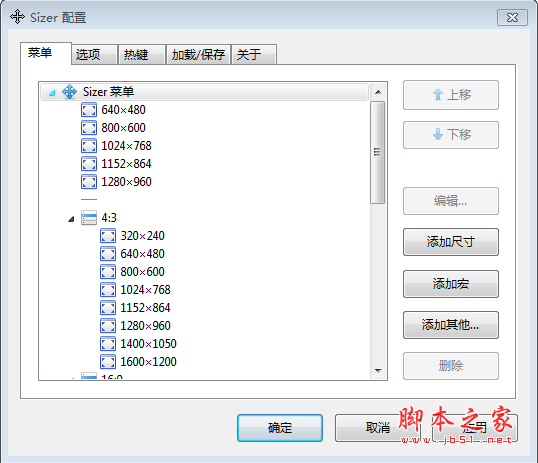Select the 320×240 entry text
538x463 pixels.
(142, 236)
